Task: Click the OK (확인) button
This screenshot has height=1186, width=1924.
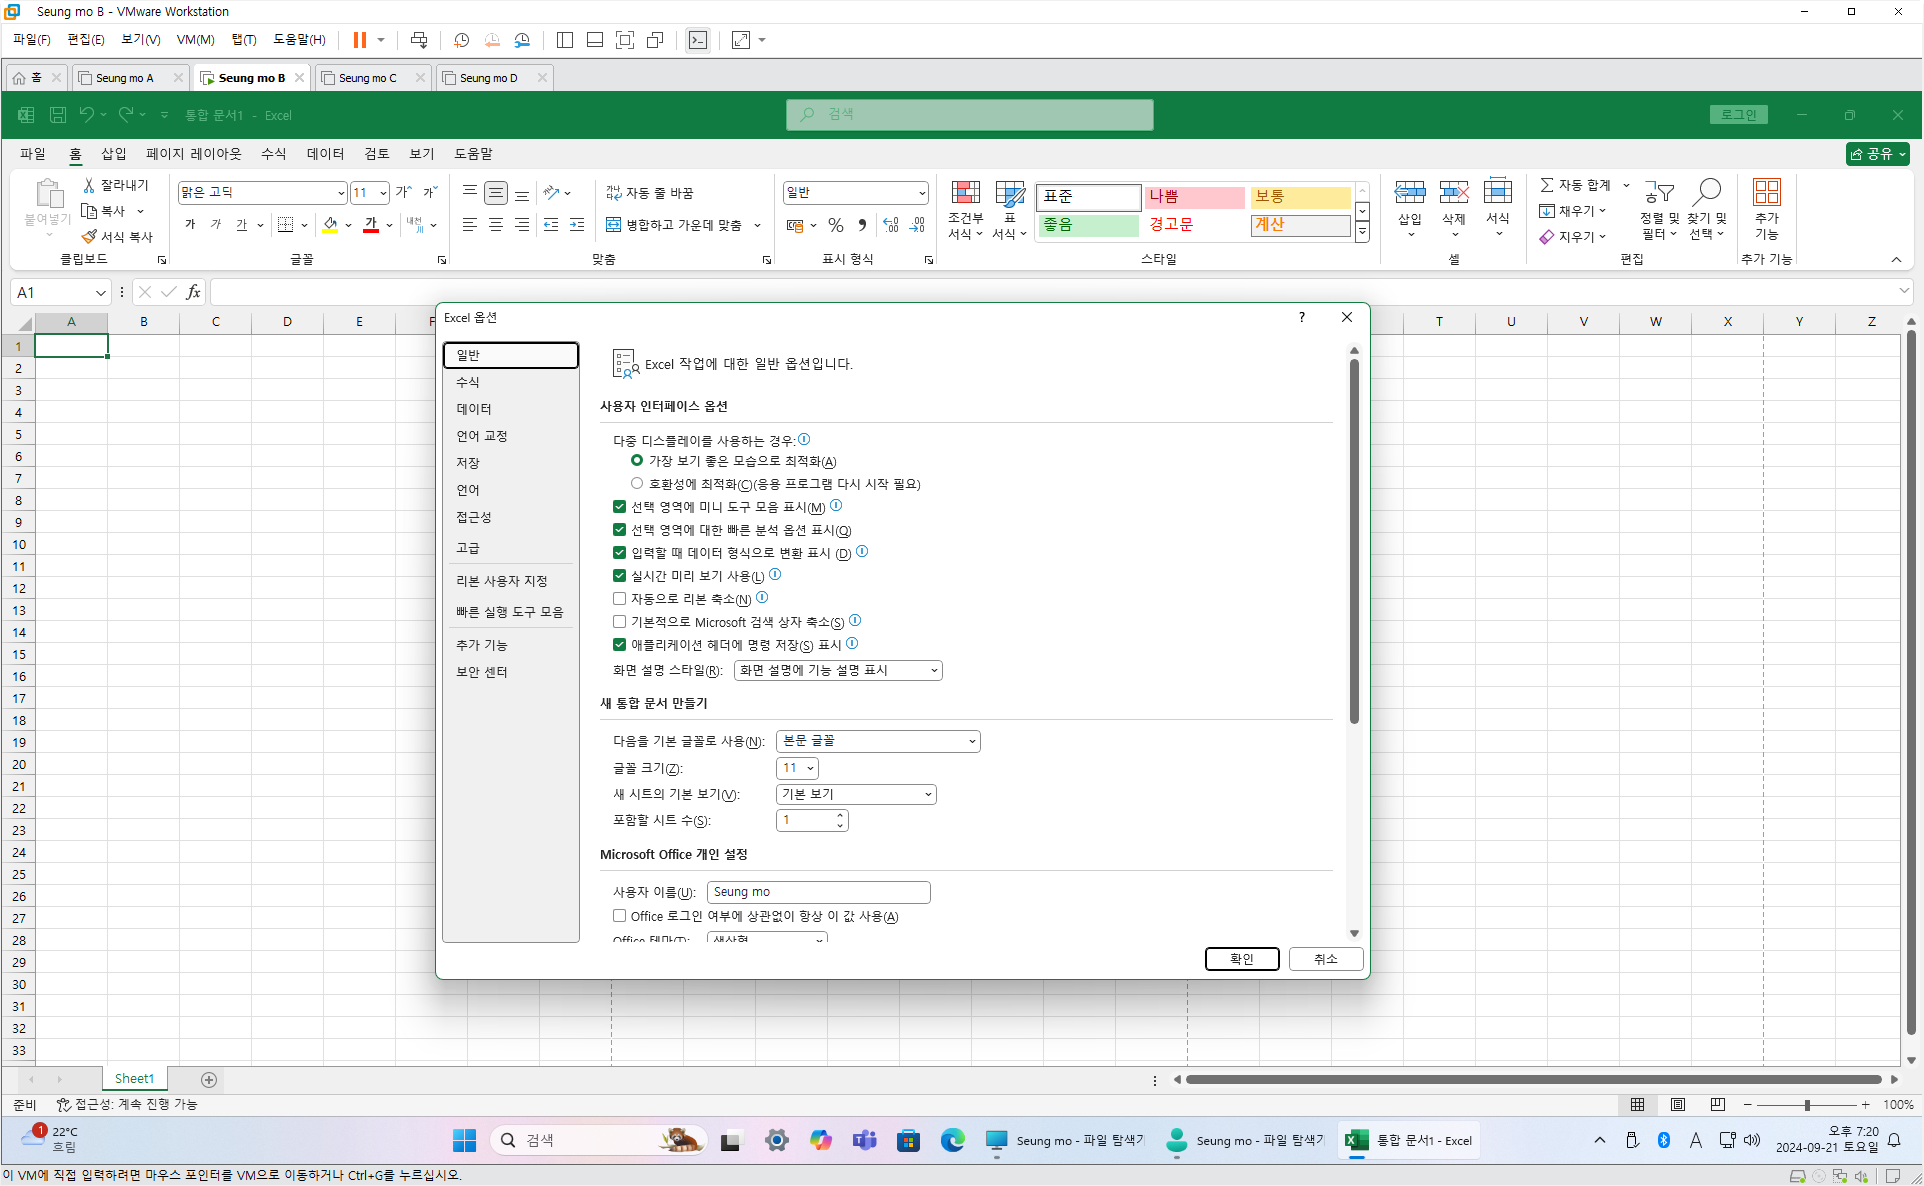Action: 1241,959
